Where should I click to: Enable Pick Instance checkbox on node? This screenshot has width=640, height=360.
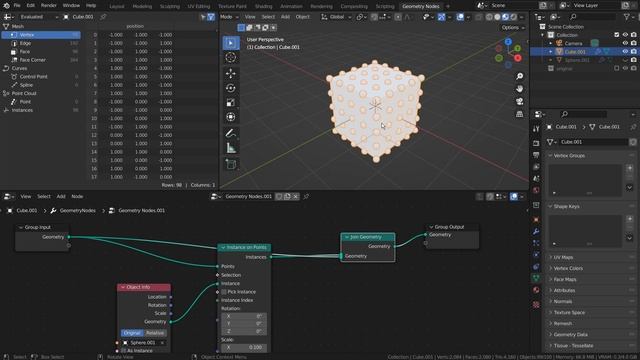click(224, 292)
